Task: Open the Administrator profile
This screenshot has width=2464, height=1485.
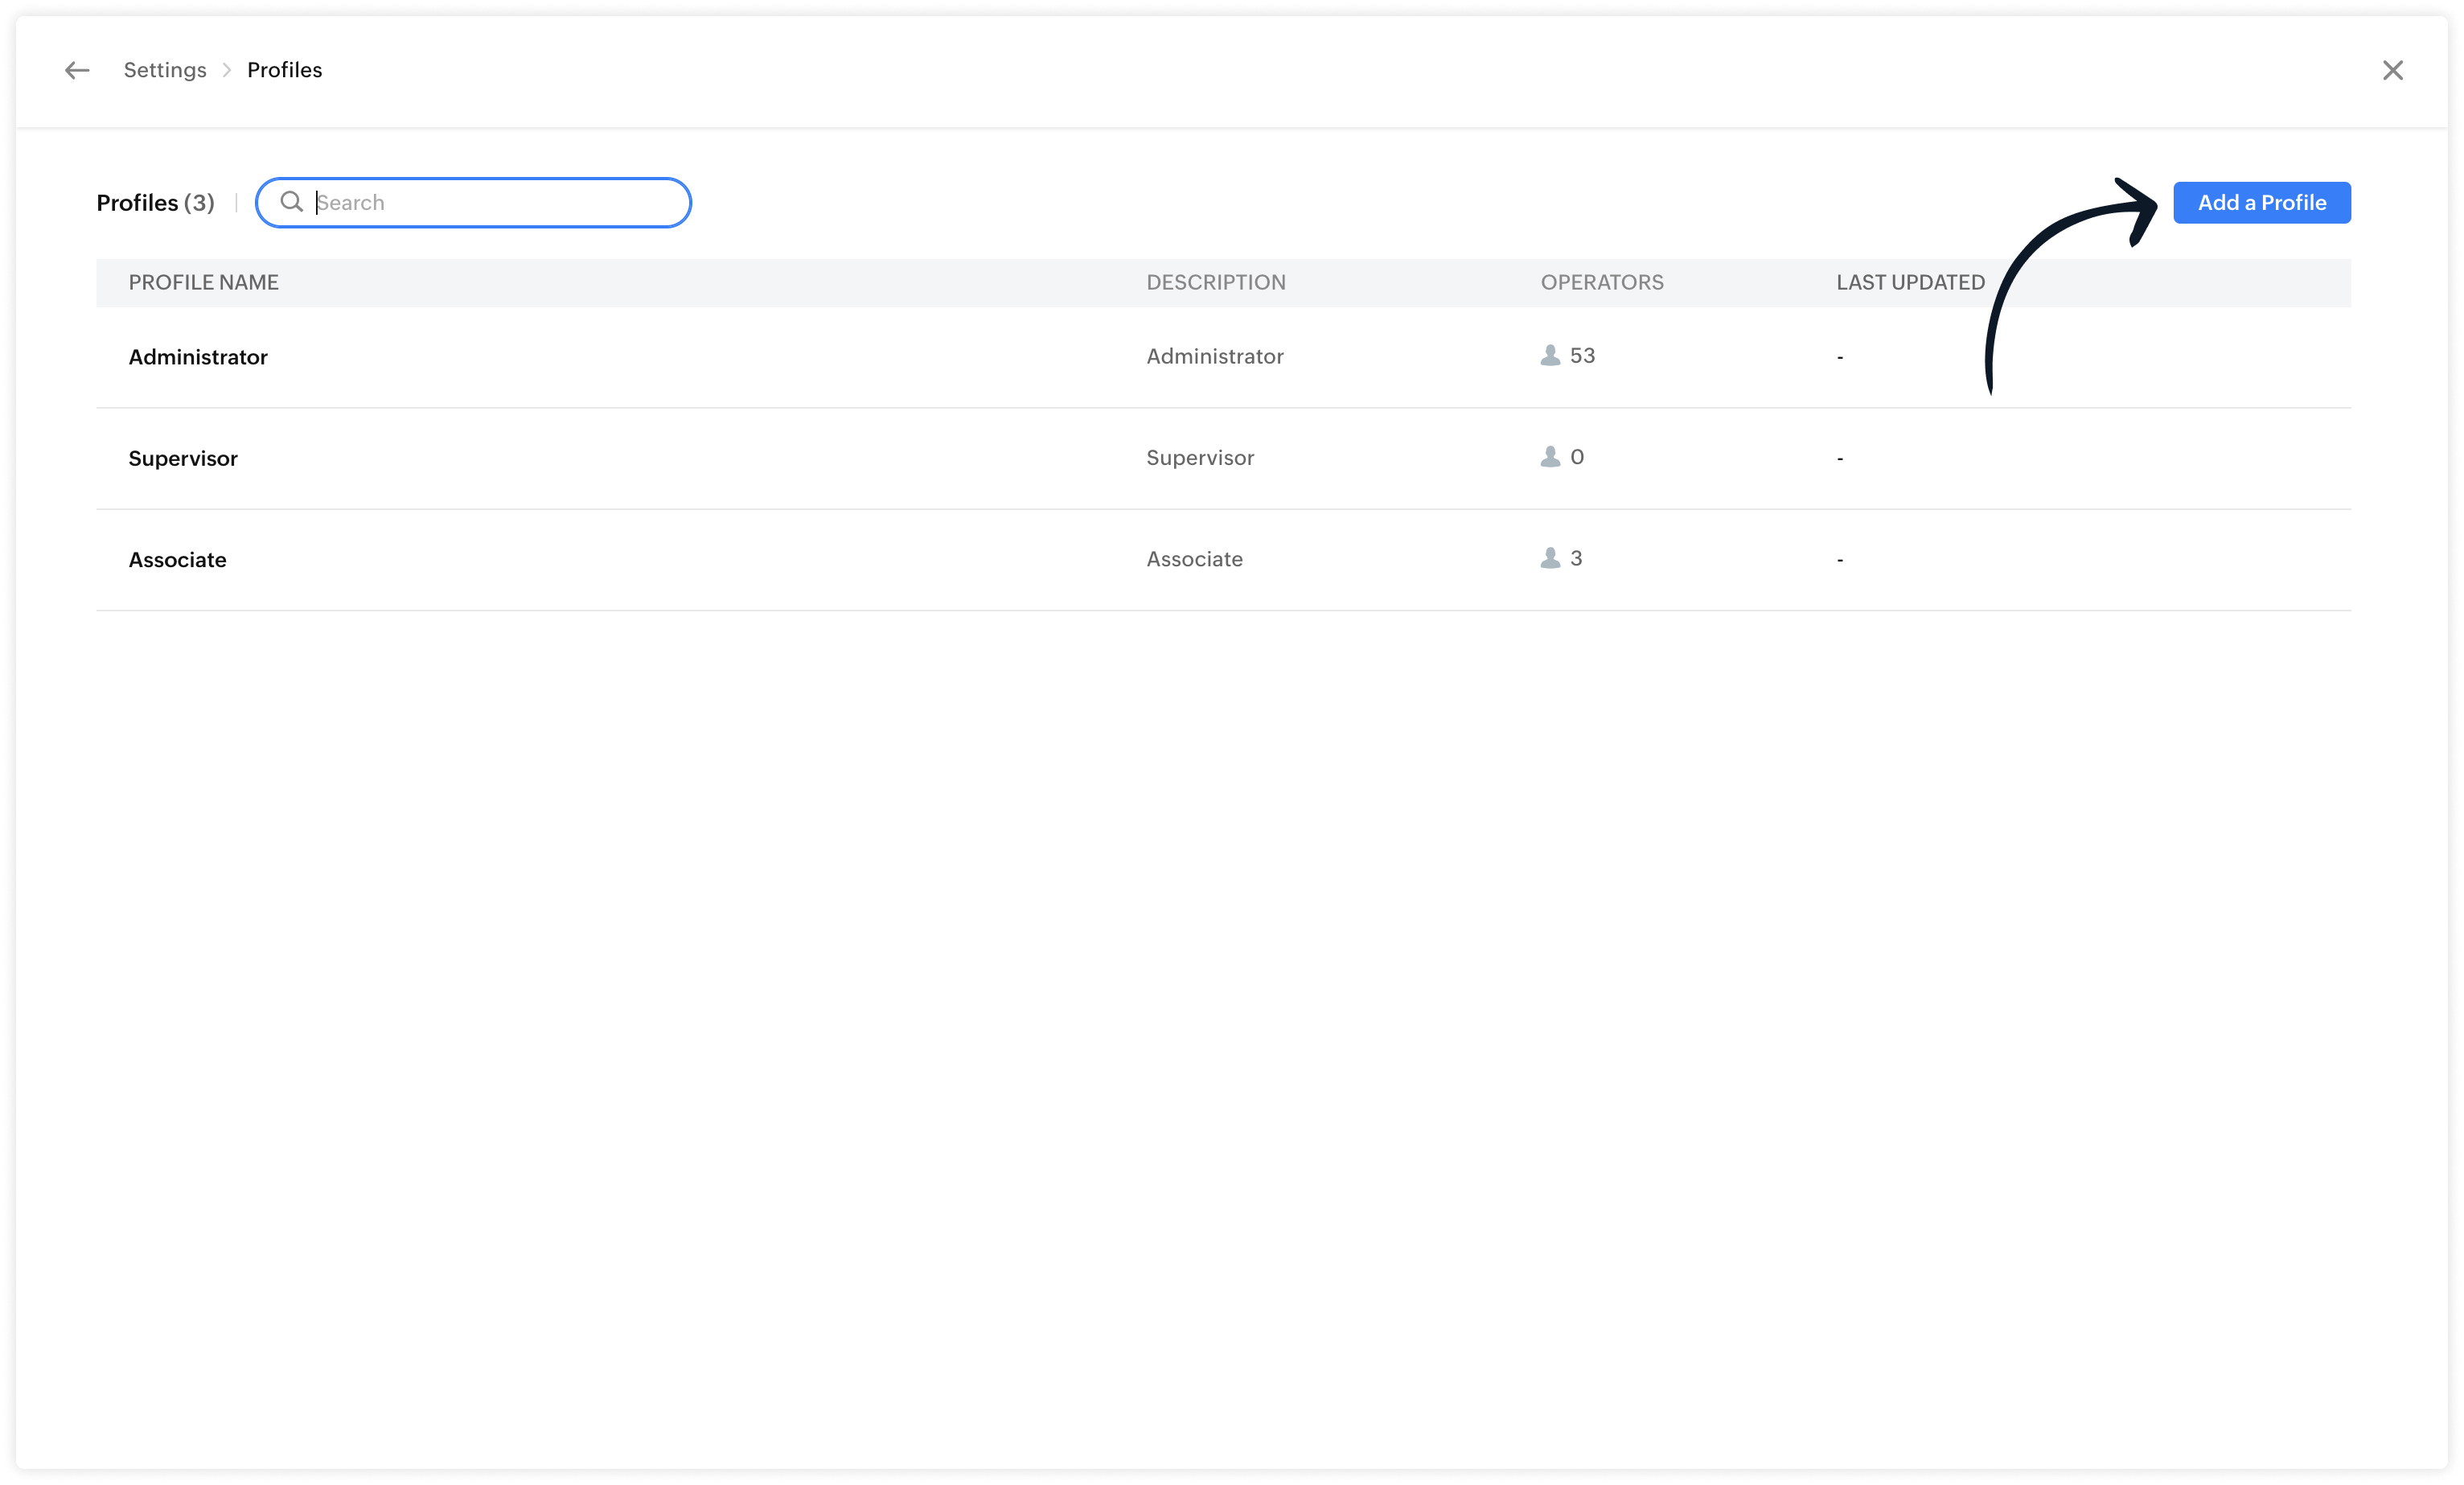Action: pos(198,357)
